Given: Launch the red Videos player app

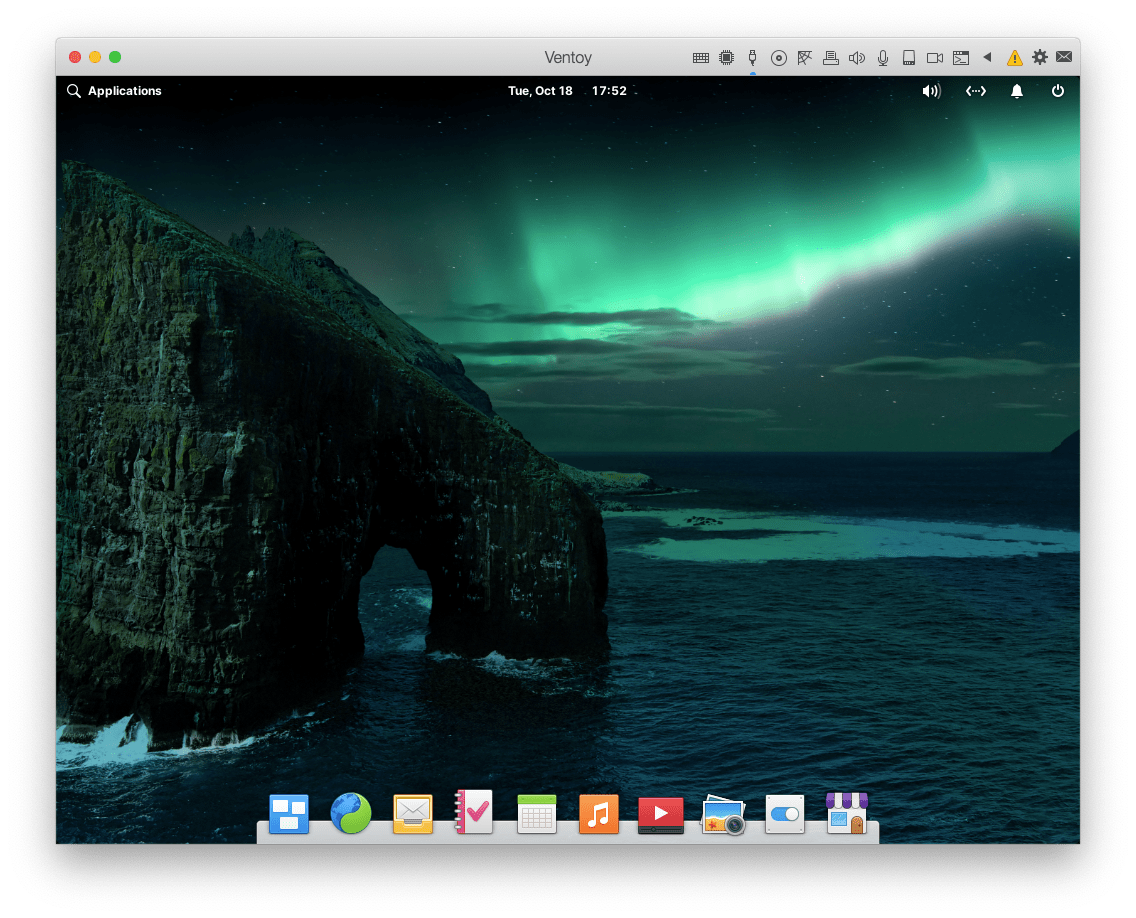Looking at the screenshot, I should click(660, 815).
